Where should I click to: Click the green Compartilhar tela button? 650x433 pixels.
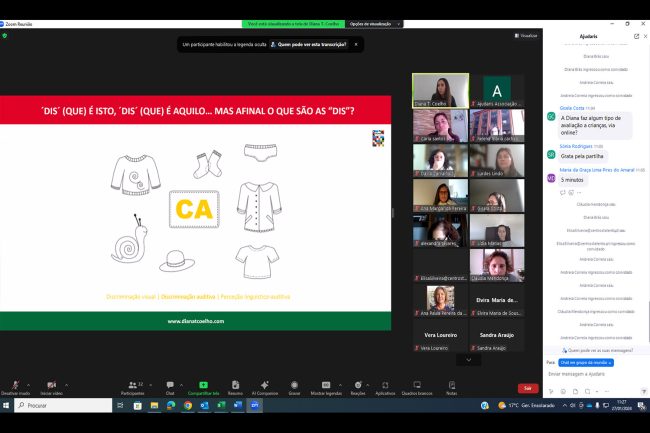pos(203,385)
